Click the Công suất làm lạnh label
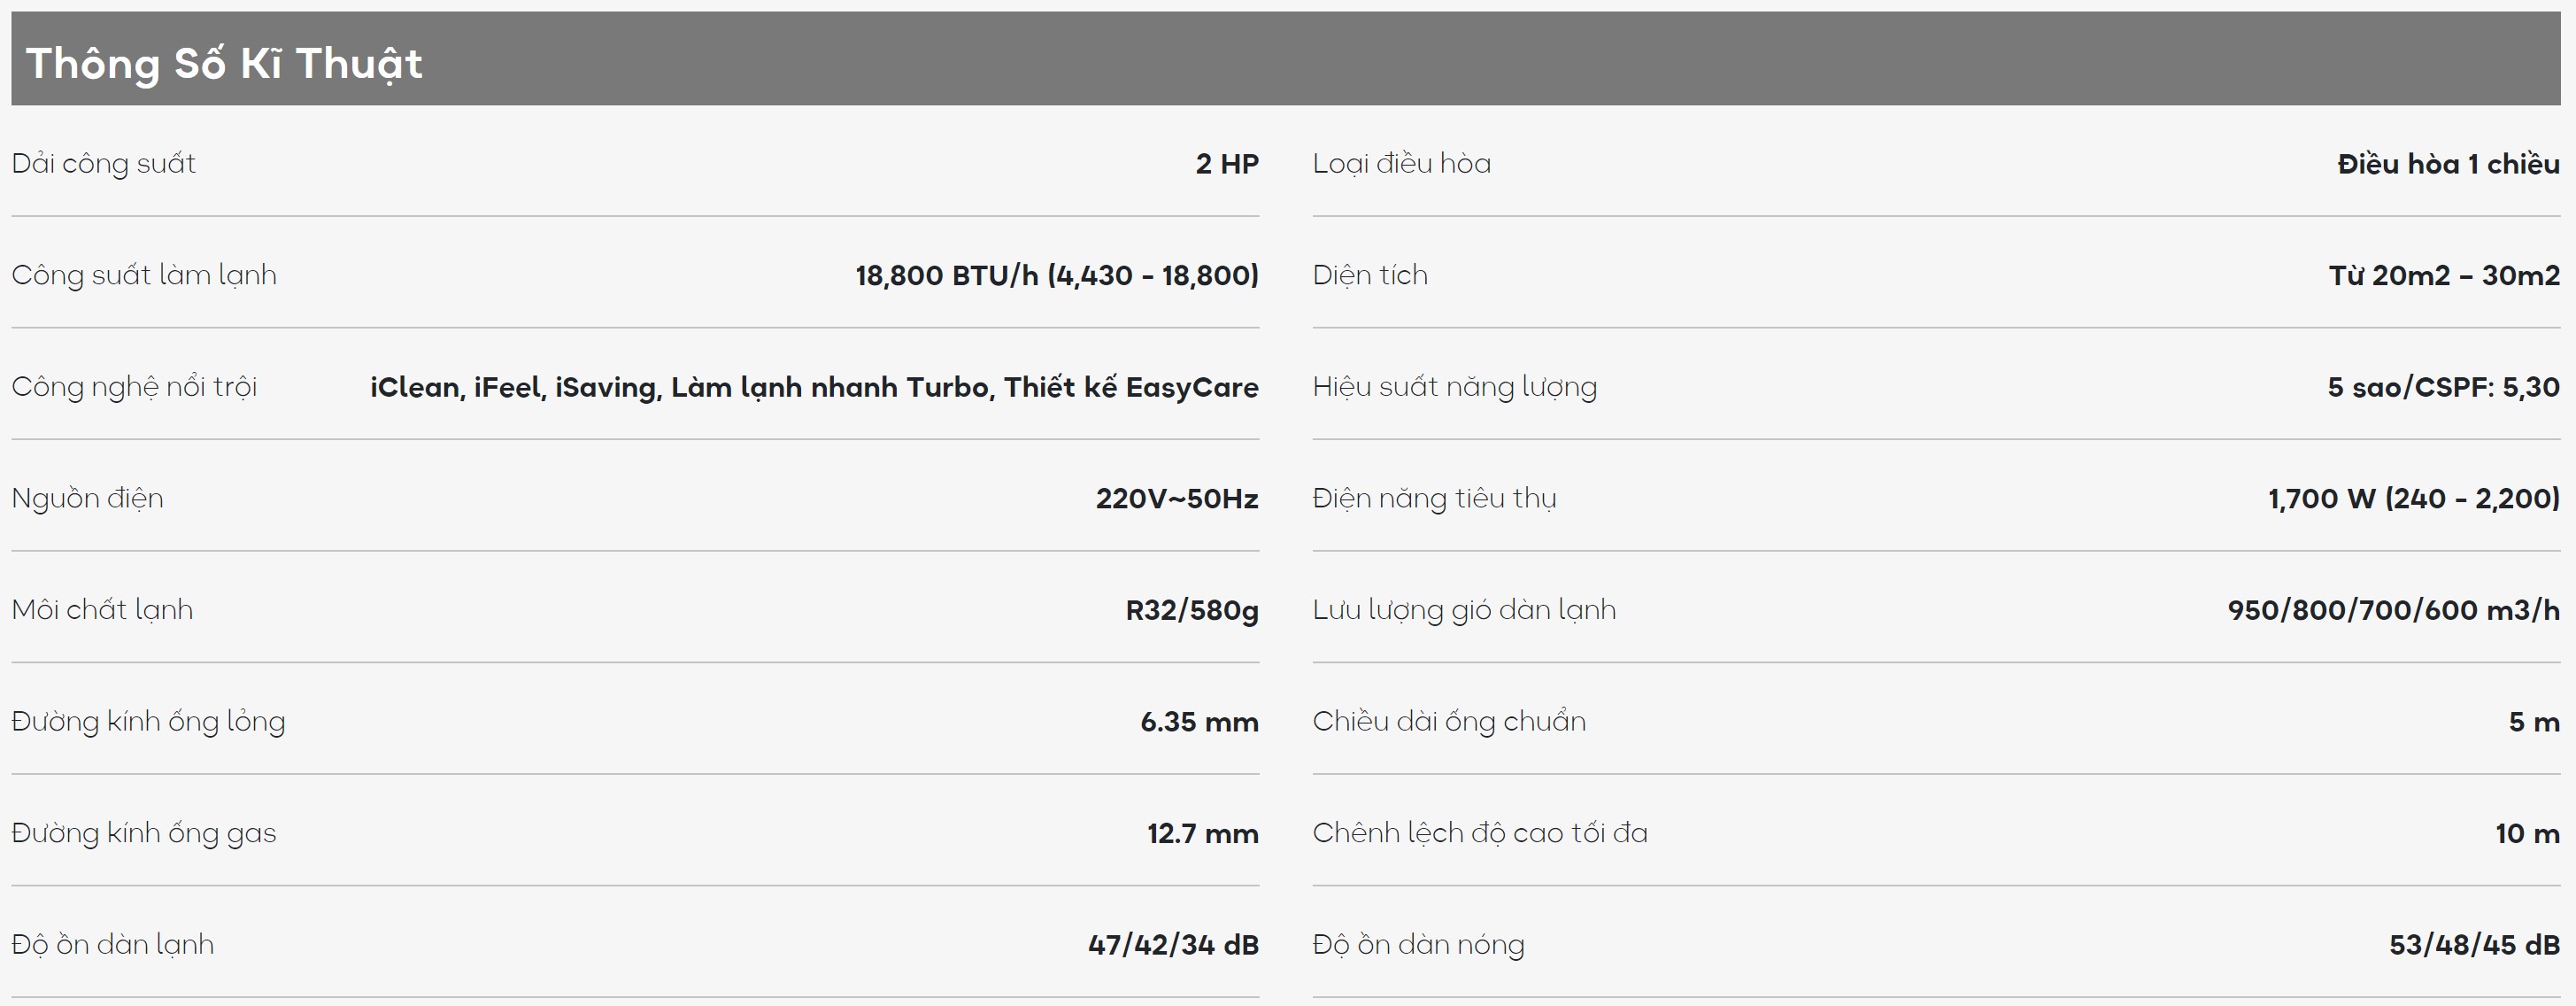This screenshot has height=1006, width=2576. click(x=144, y=275)
